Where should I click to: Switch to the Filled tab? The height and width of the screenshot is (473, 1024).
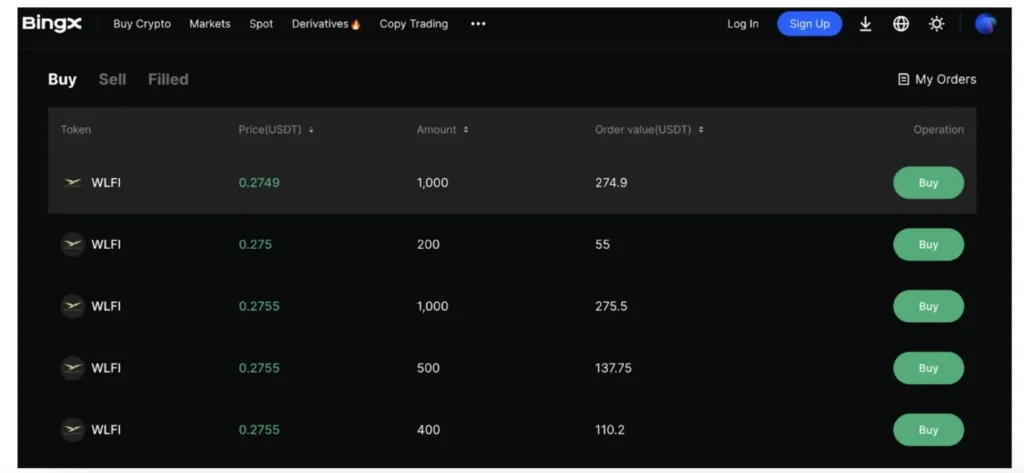(168, 79)
